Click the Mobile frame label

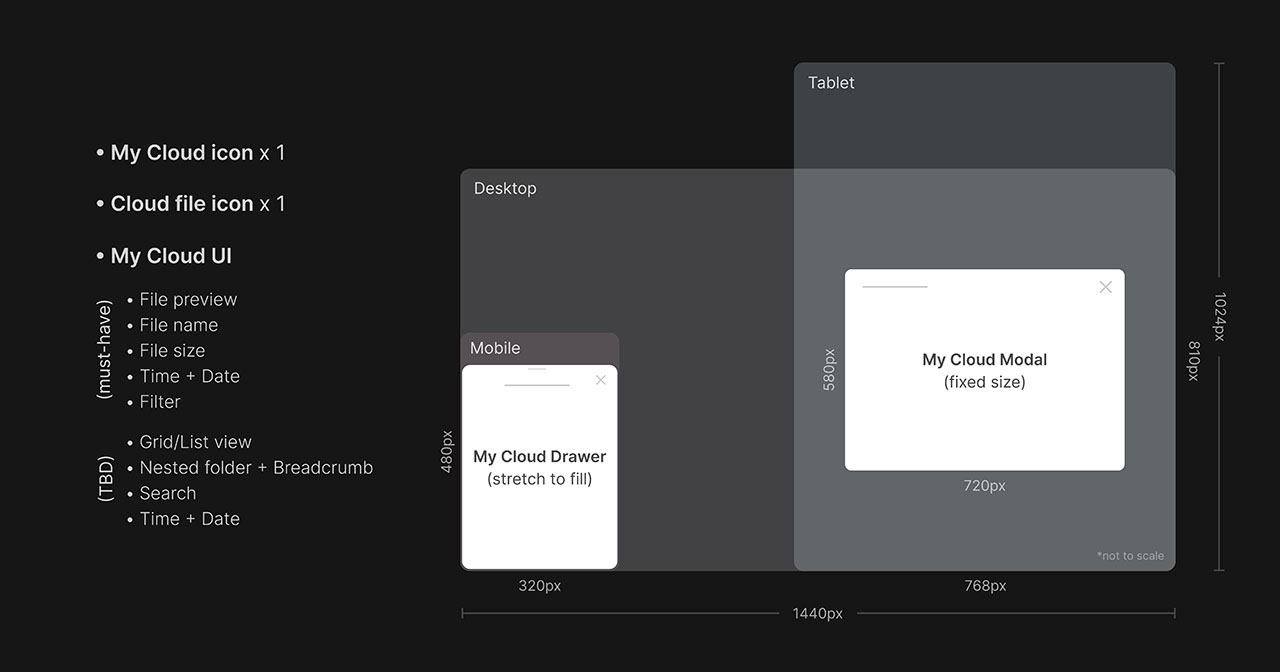click(x=495, y=348)
